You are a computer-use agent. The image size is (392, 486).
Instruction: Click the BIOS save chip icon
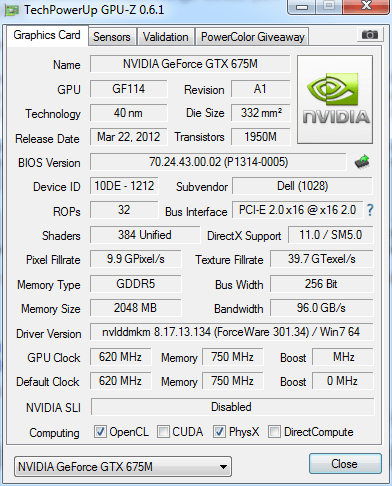pyautogui.click(x=362, y=162)
